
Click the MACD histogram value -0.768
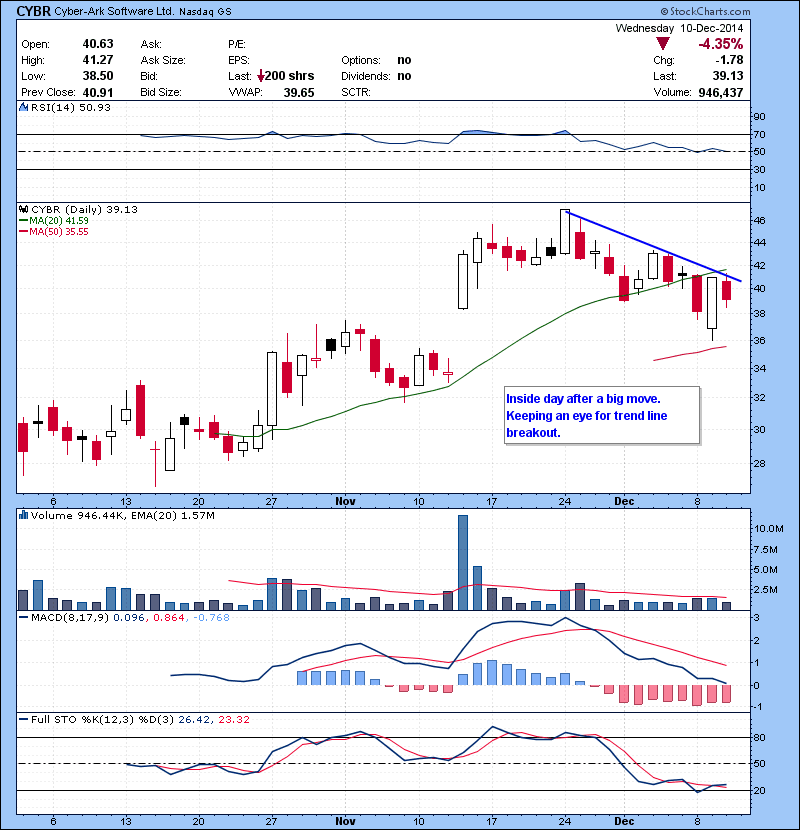click(211, 617)
